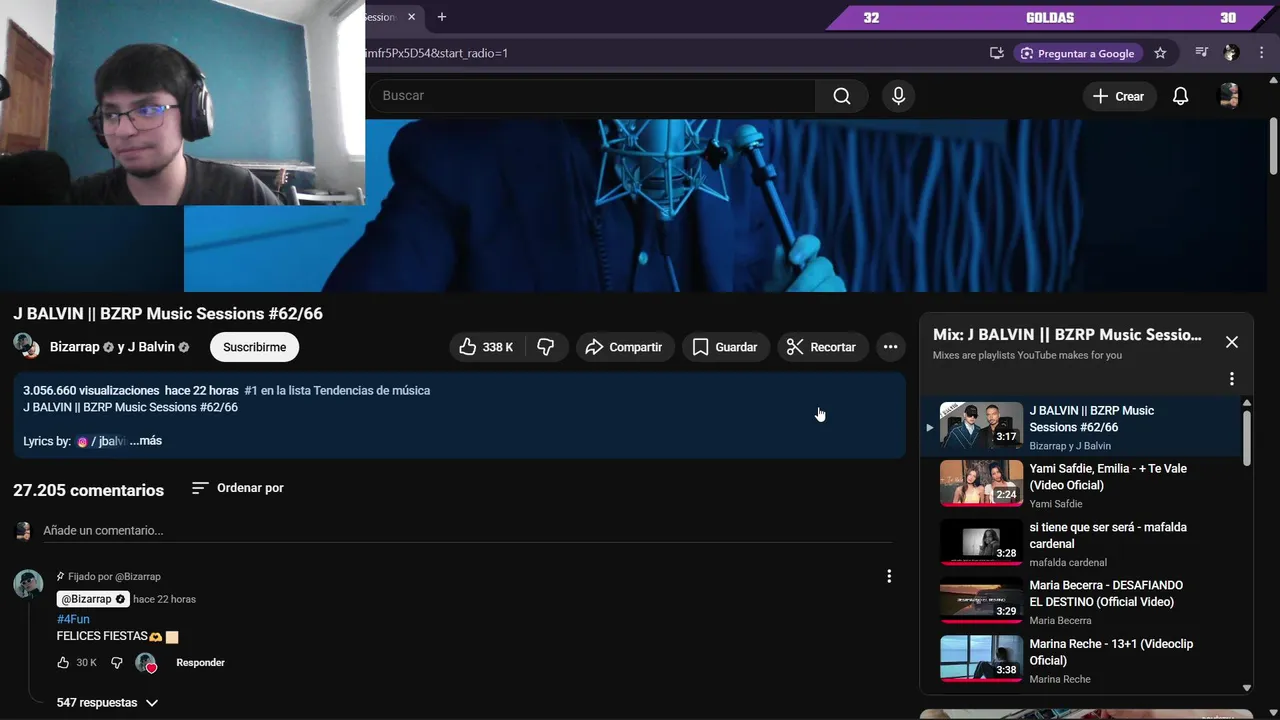Click the playlist scrollbar up arrow
The width and height of the screenshot is (1280, 720).
tap(1246, 403)
